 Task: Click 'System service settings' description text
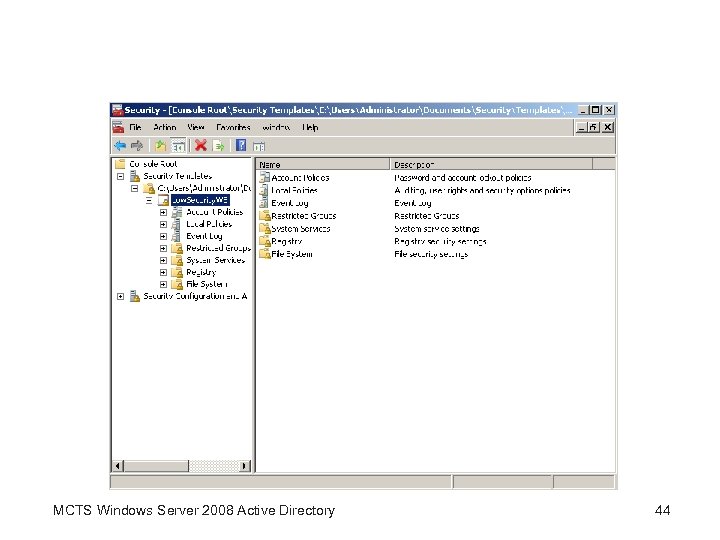437,228
